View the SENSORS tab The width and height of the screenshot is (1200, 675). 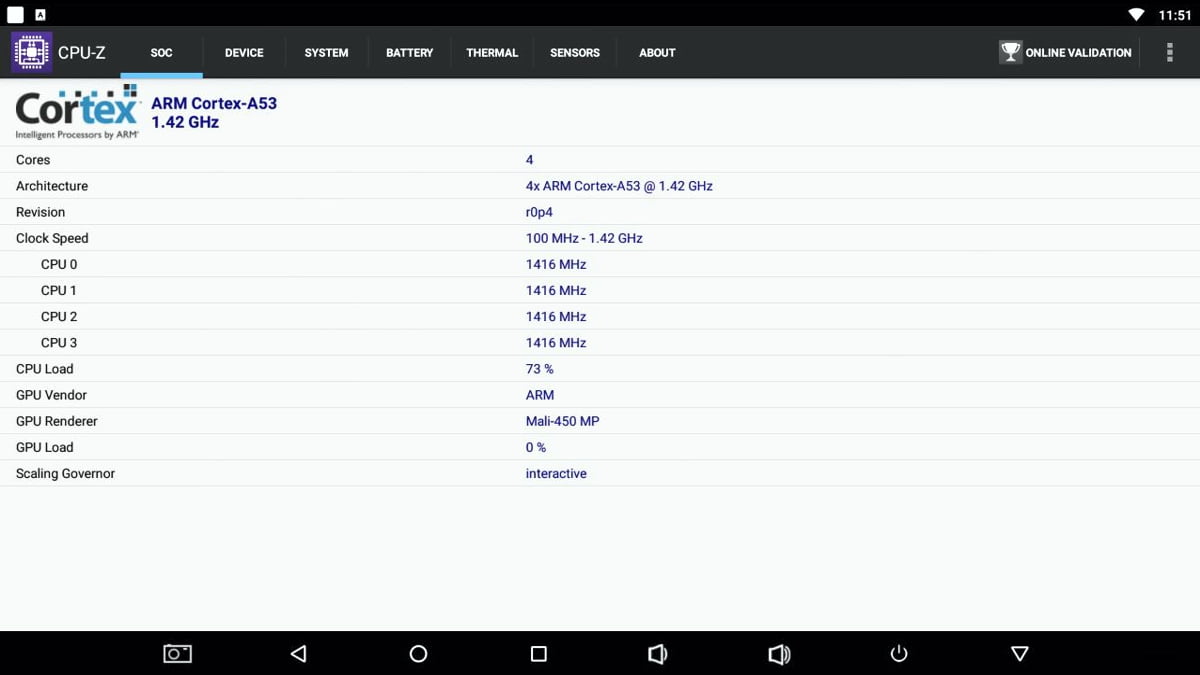575,52
